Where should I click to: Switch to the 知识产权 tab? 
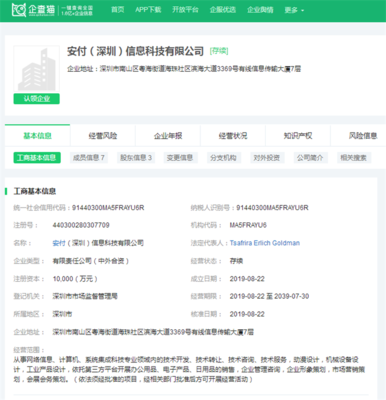click(298, 136)
